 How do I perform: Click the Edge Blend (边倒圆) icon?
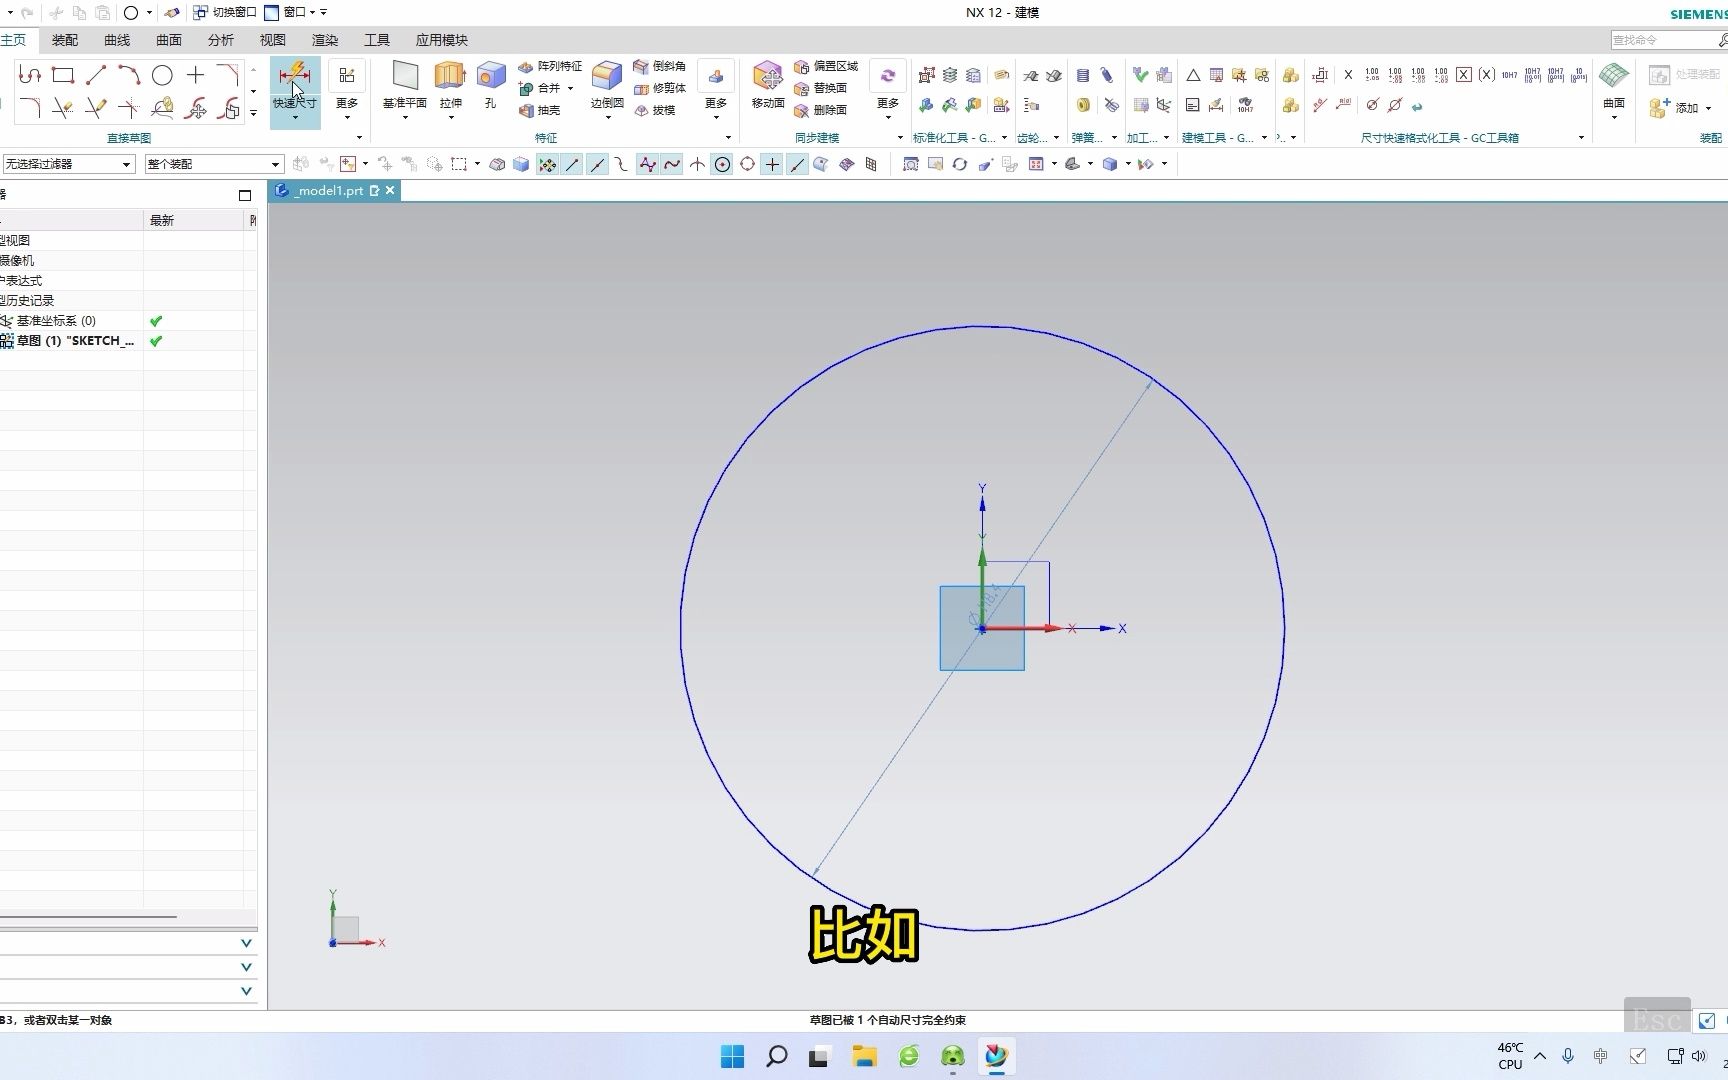[x=606, y=77]
